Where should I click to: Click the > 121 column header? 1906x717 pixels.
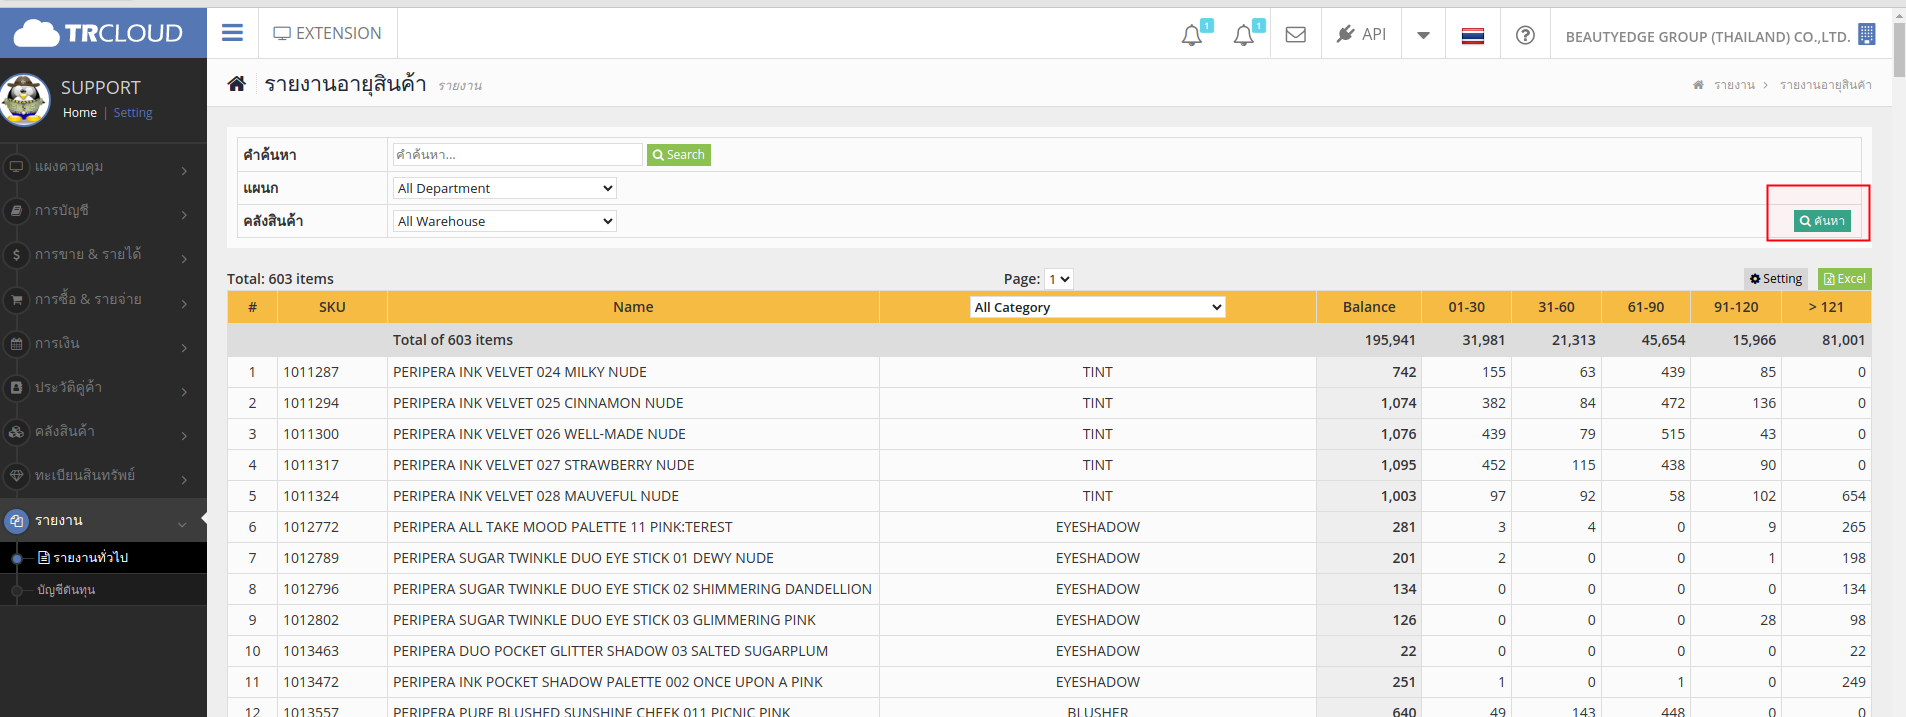coord(1826,307)
